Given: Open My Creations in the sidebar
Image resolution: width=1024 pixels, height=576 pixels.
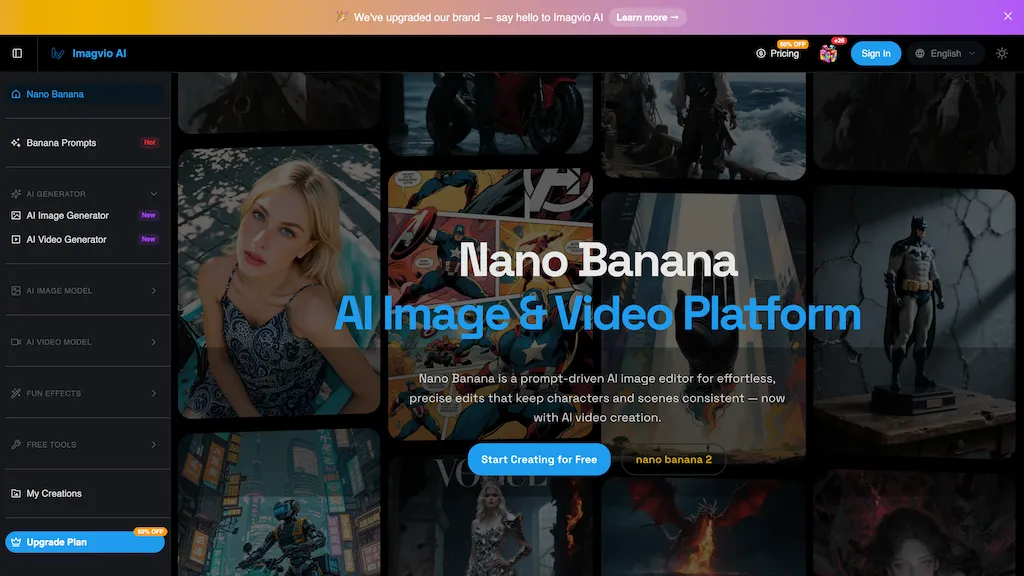Looking at the screenshot, I should click(85, 494).
